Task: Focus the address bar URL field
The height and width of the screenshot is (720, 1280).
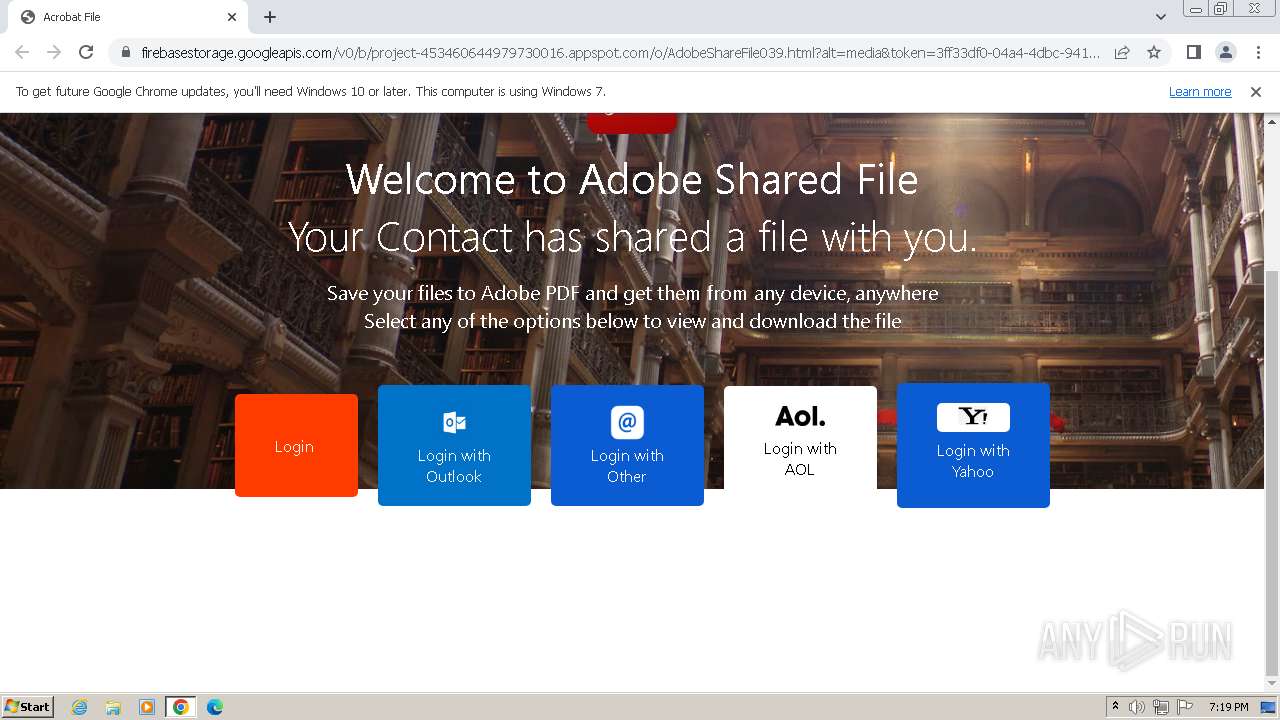Action: (620, 52)
